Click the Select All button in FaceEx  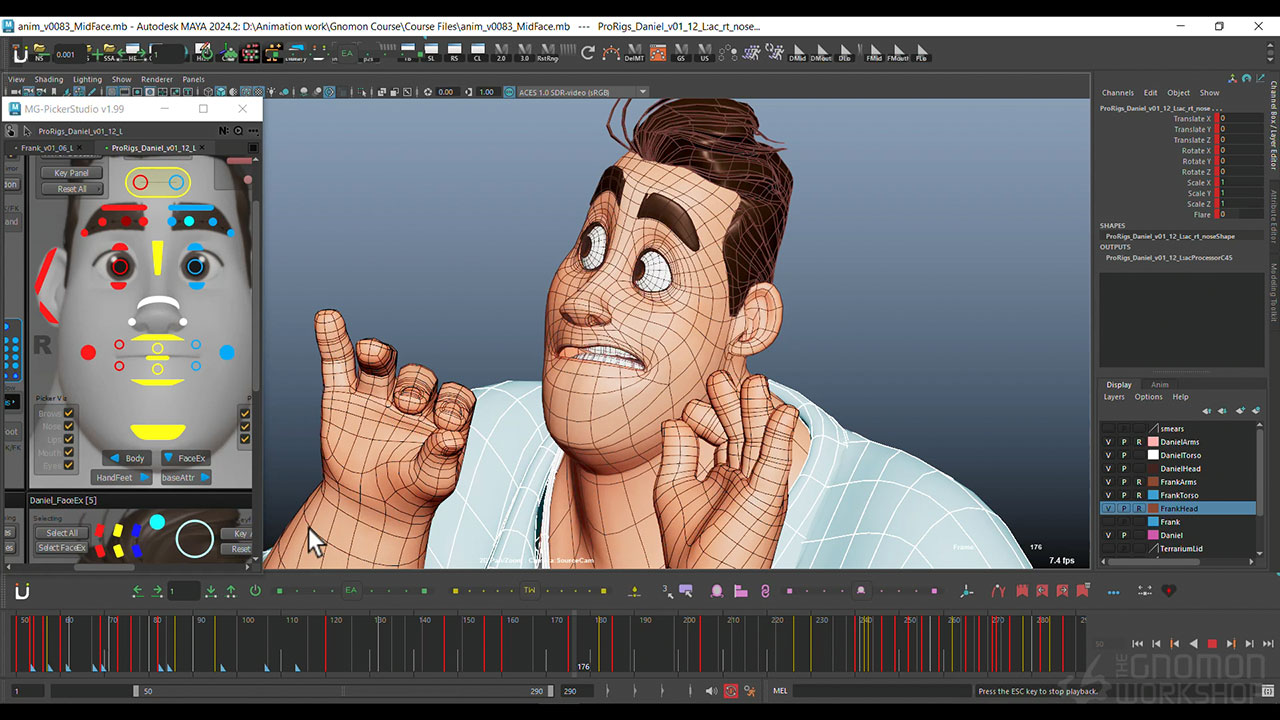click(62, 533)
